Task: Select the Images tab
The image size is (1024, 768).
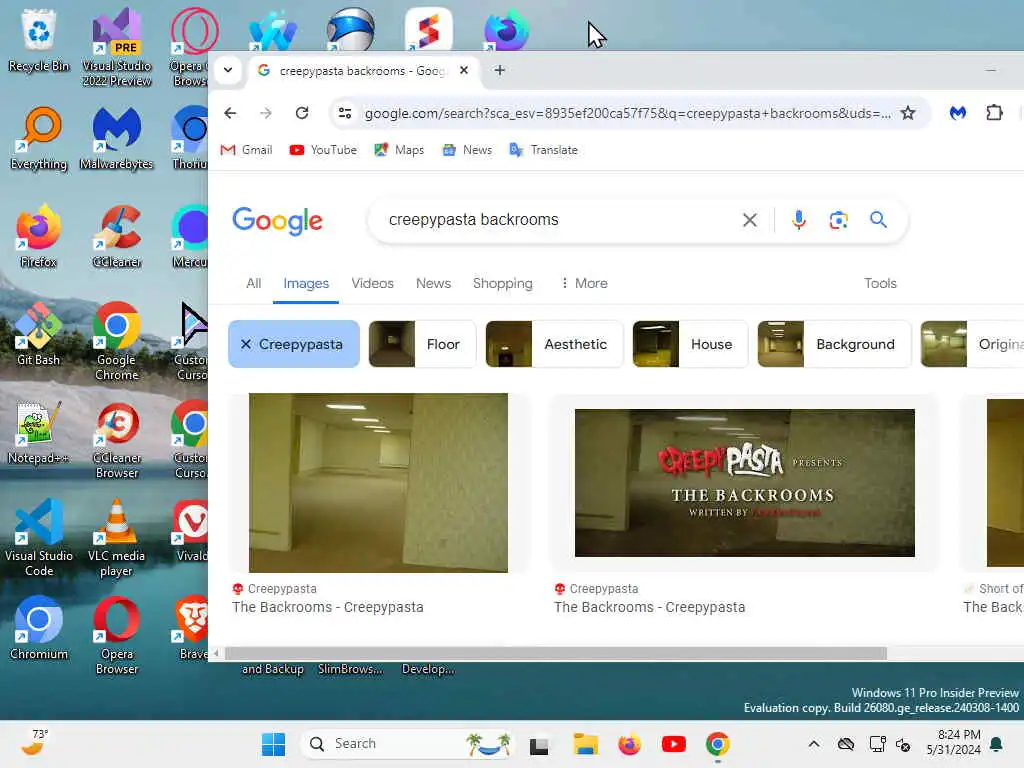Action: point(306,283)
